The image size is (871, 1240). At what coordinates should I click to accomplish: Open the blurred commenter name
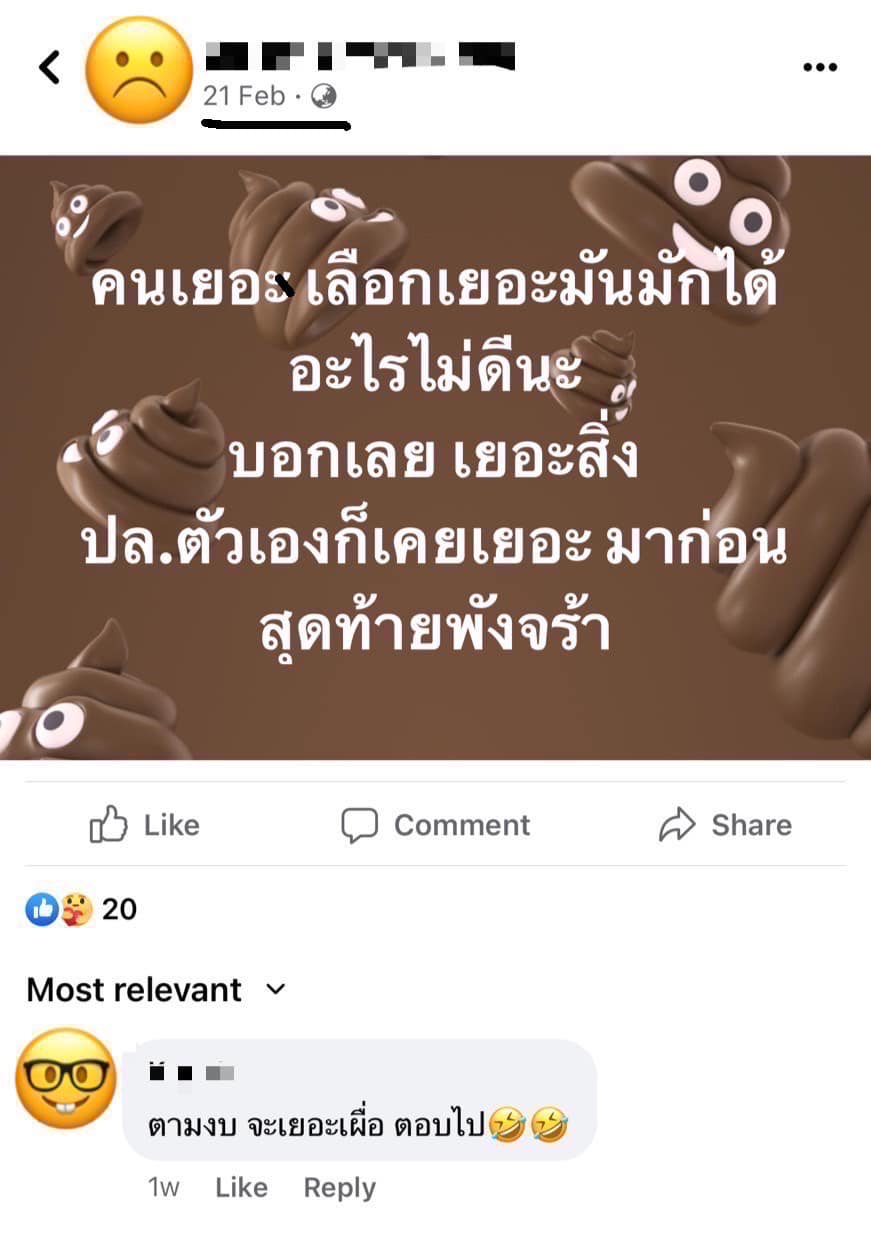pyautogui.click(x=191, y=1074)
